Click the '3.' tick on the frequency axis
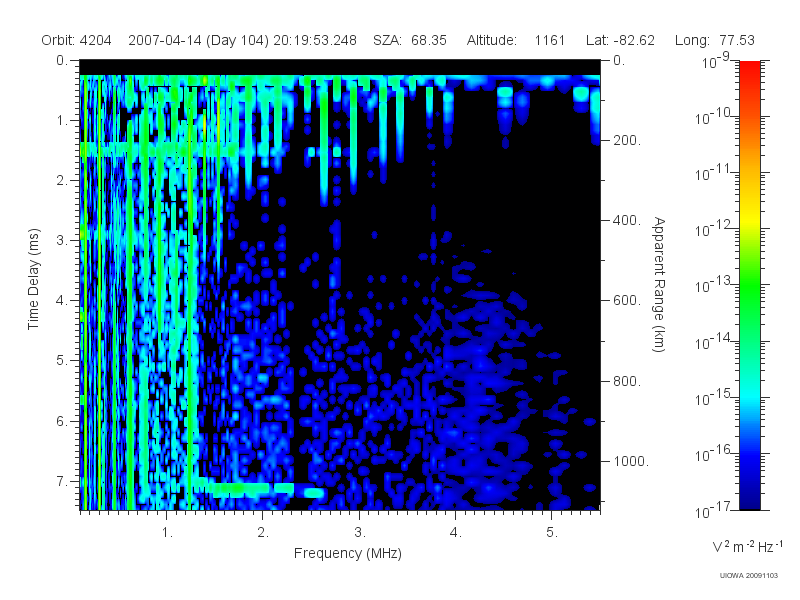800x600 pixels. (x=360, y=533)
